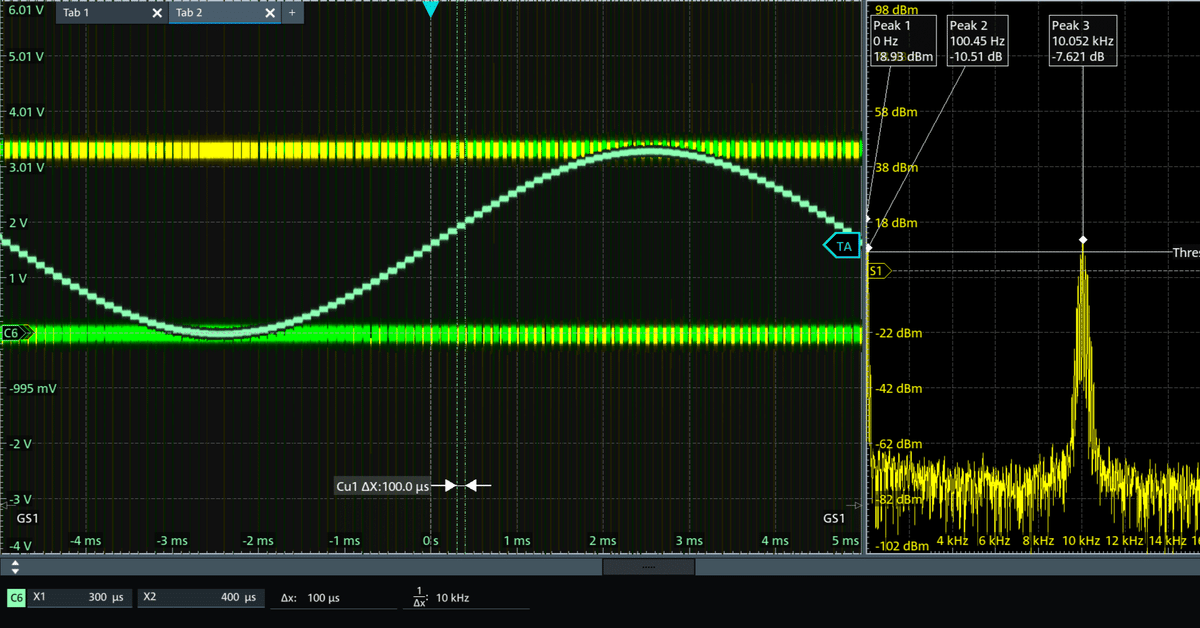Click the Peak 3 diamond marker on spectrum

pos(1083,240)
